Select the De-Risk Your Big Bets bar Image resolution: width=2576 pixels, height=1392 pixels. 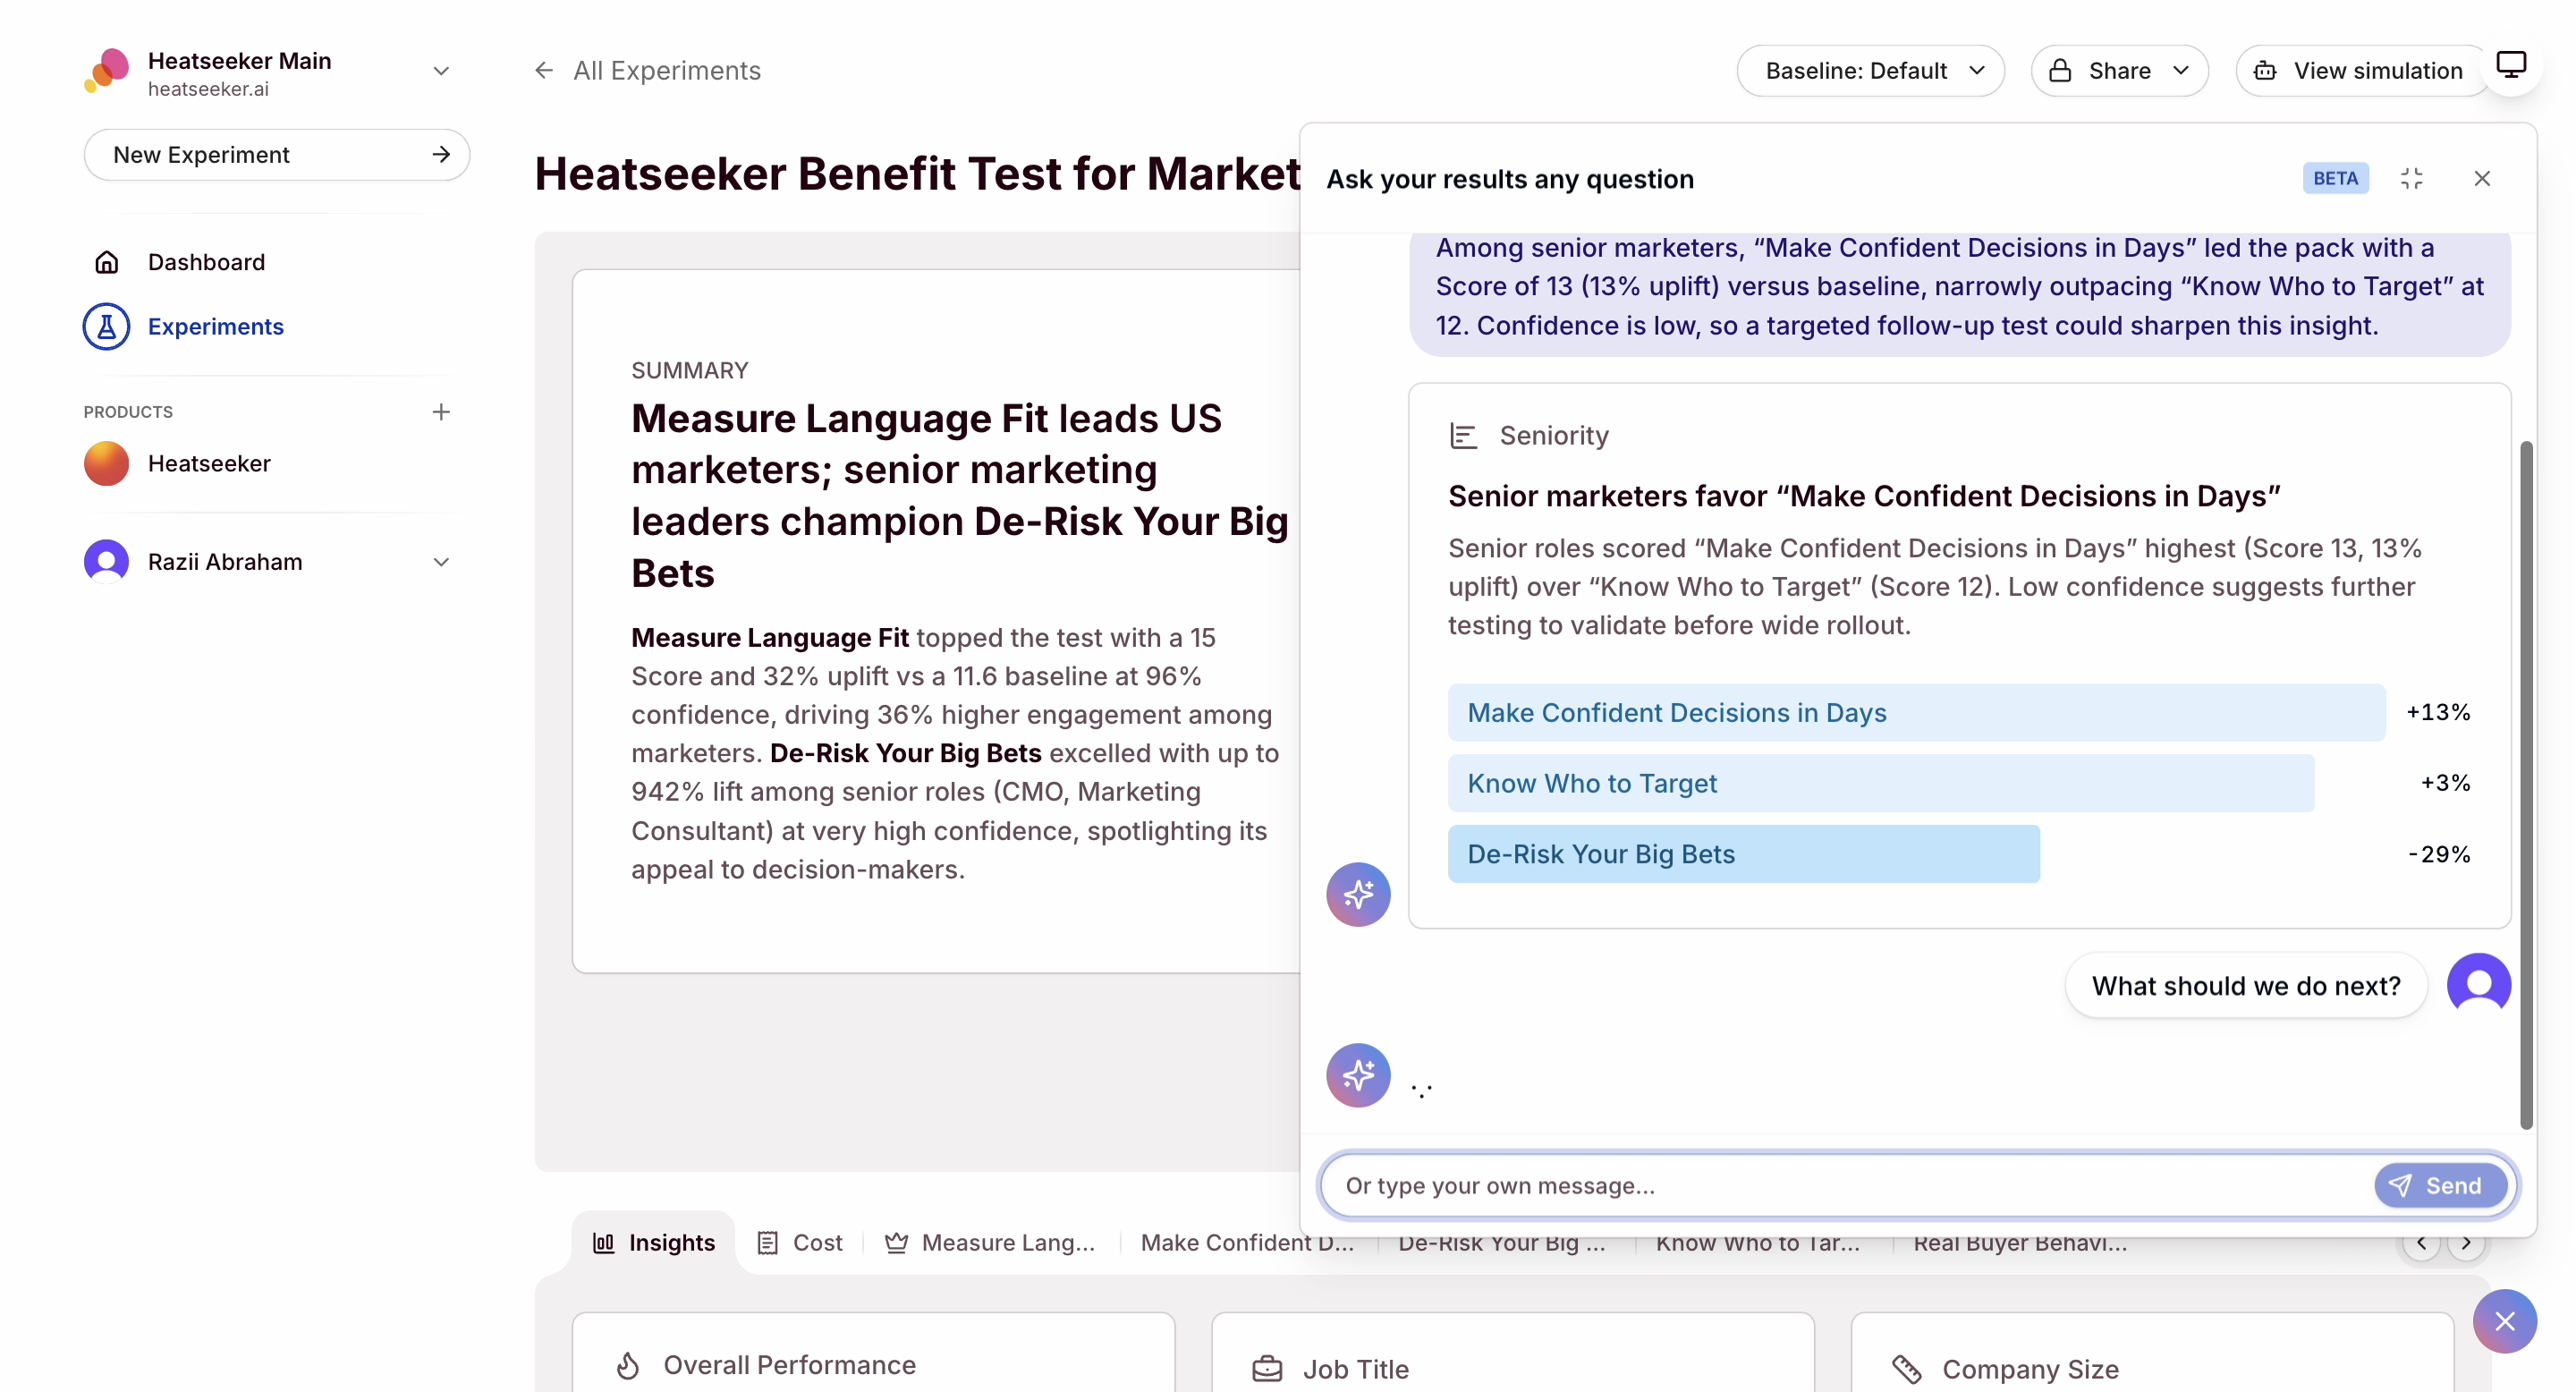point(1743,854)
